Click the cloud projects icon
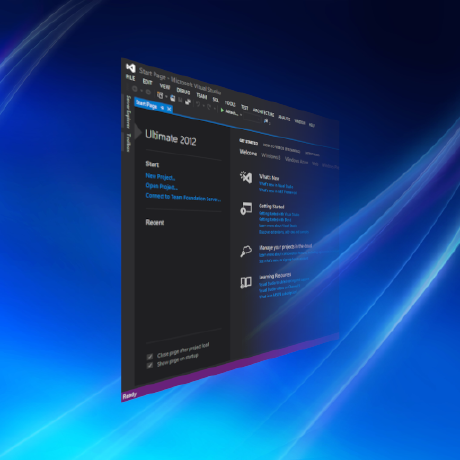 pyautogui.click(x=246, y=251)
